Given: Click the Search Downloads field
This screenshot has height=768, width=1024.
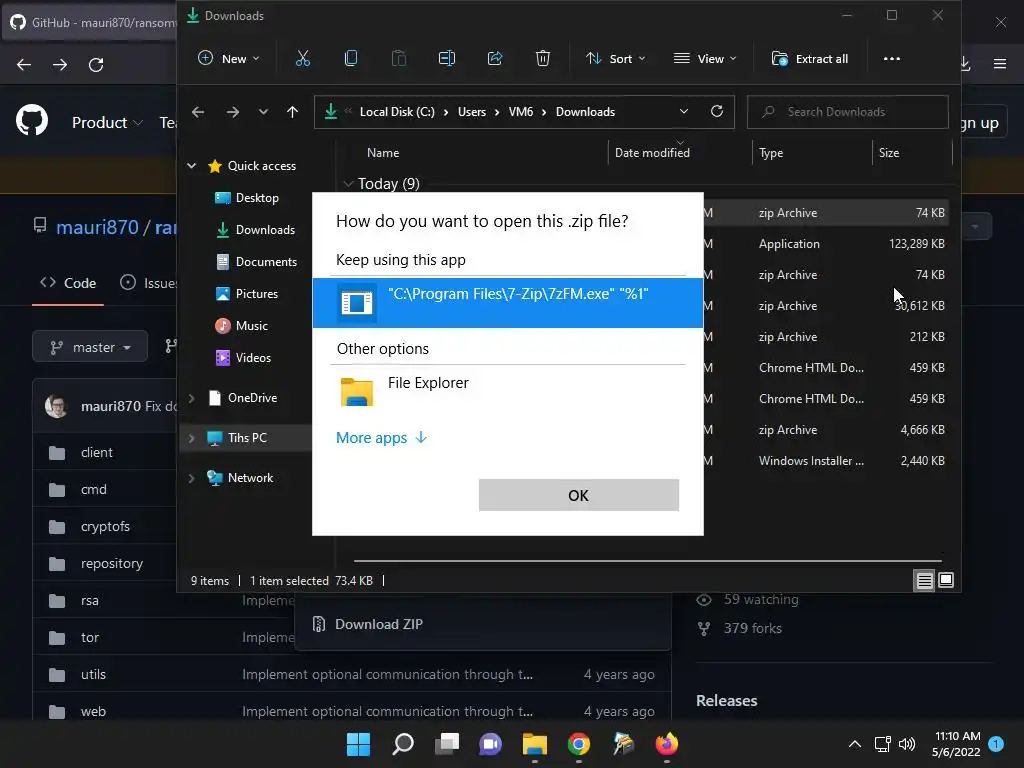Looking at the screenshot, I should pos(848,112).
